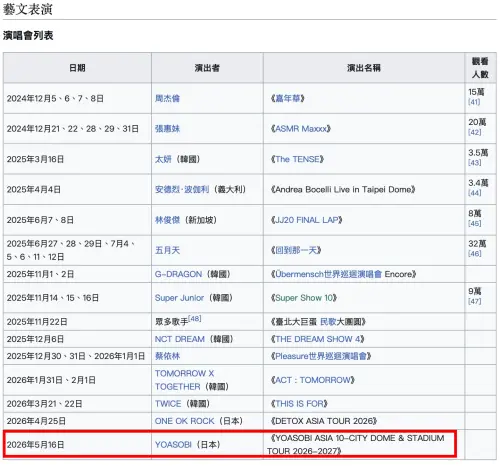This screenshot has height=466, width=500.
Task: Open the Übermensch世界巡迴演唱會 link
Action: [x=328, y=274]
